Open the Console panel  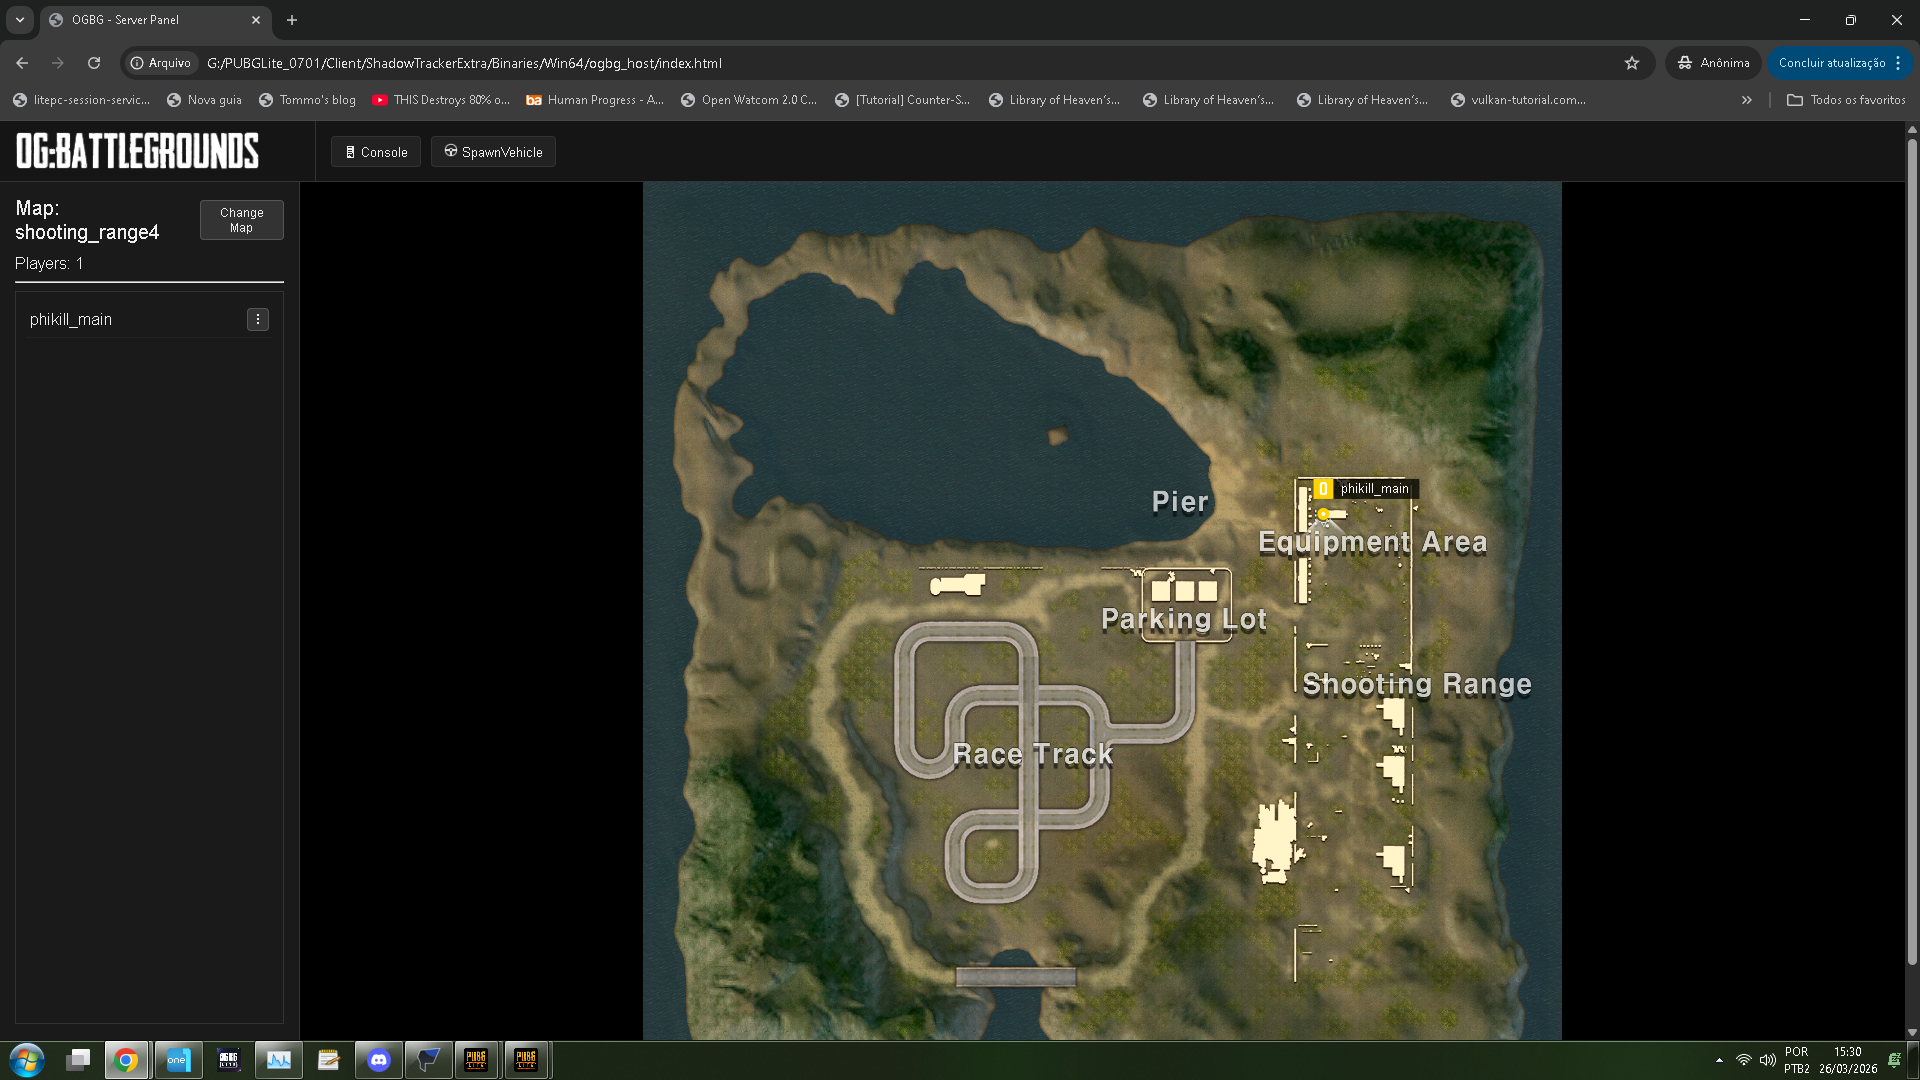pyautogui.click(x=376, y=152)
